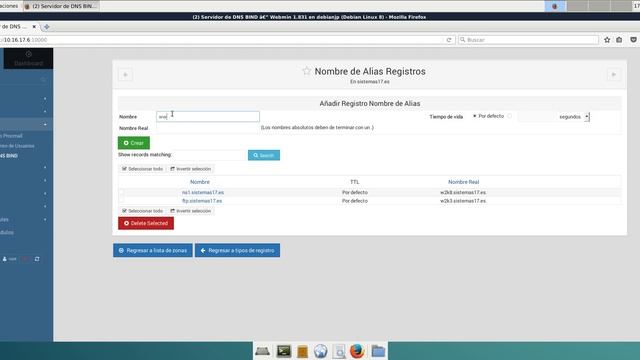Open the orange archive icon in the dock
The image size is (640, 360).
click(x=302, y=351)
